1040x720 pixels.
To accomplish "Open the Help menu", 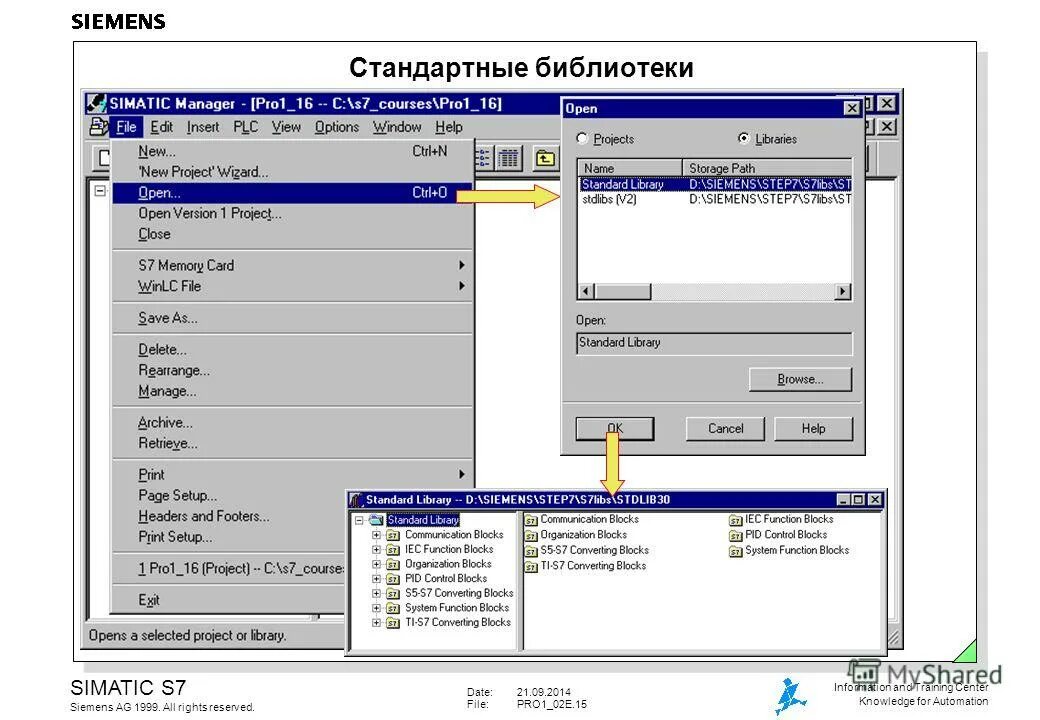I will coord(449,127).
